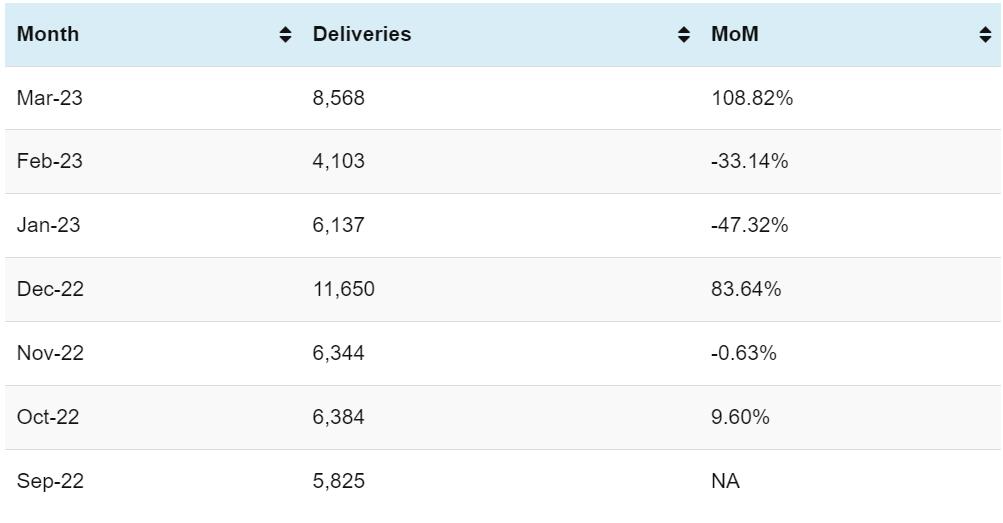The width and height of the screenshot is (1003, 523).
Task: Sort table by MoM header
Action: (735, 34)
